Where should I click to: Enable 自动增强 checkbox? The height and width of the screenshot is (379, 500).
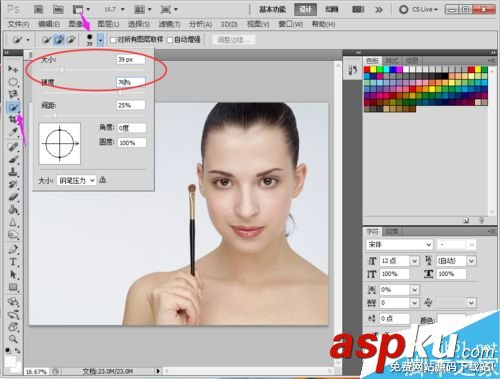tap(170, 40)
